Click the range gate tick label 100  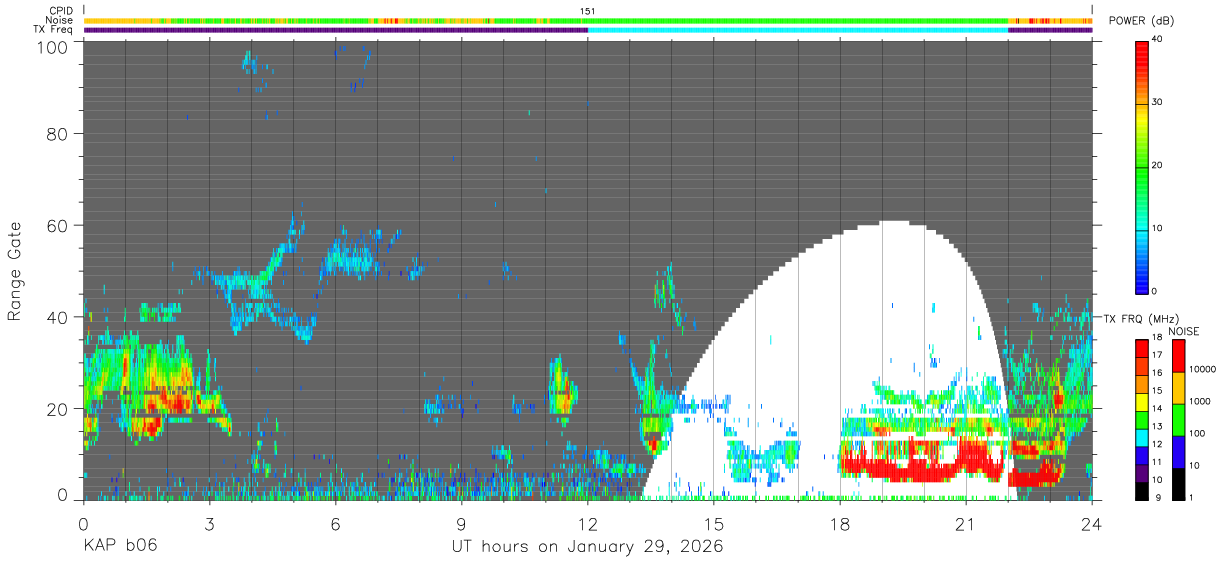point(53,46)
